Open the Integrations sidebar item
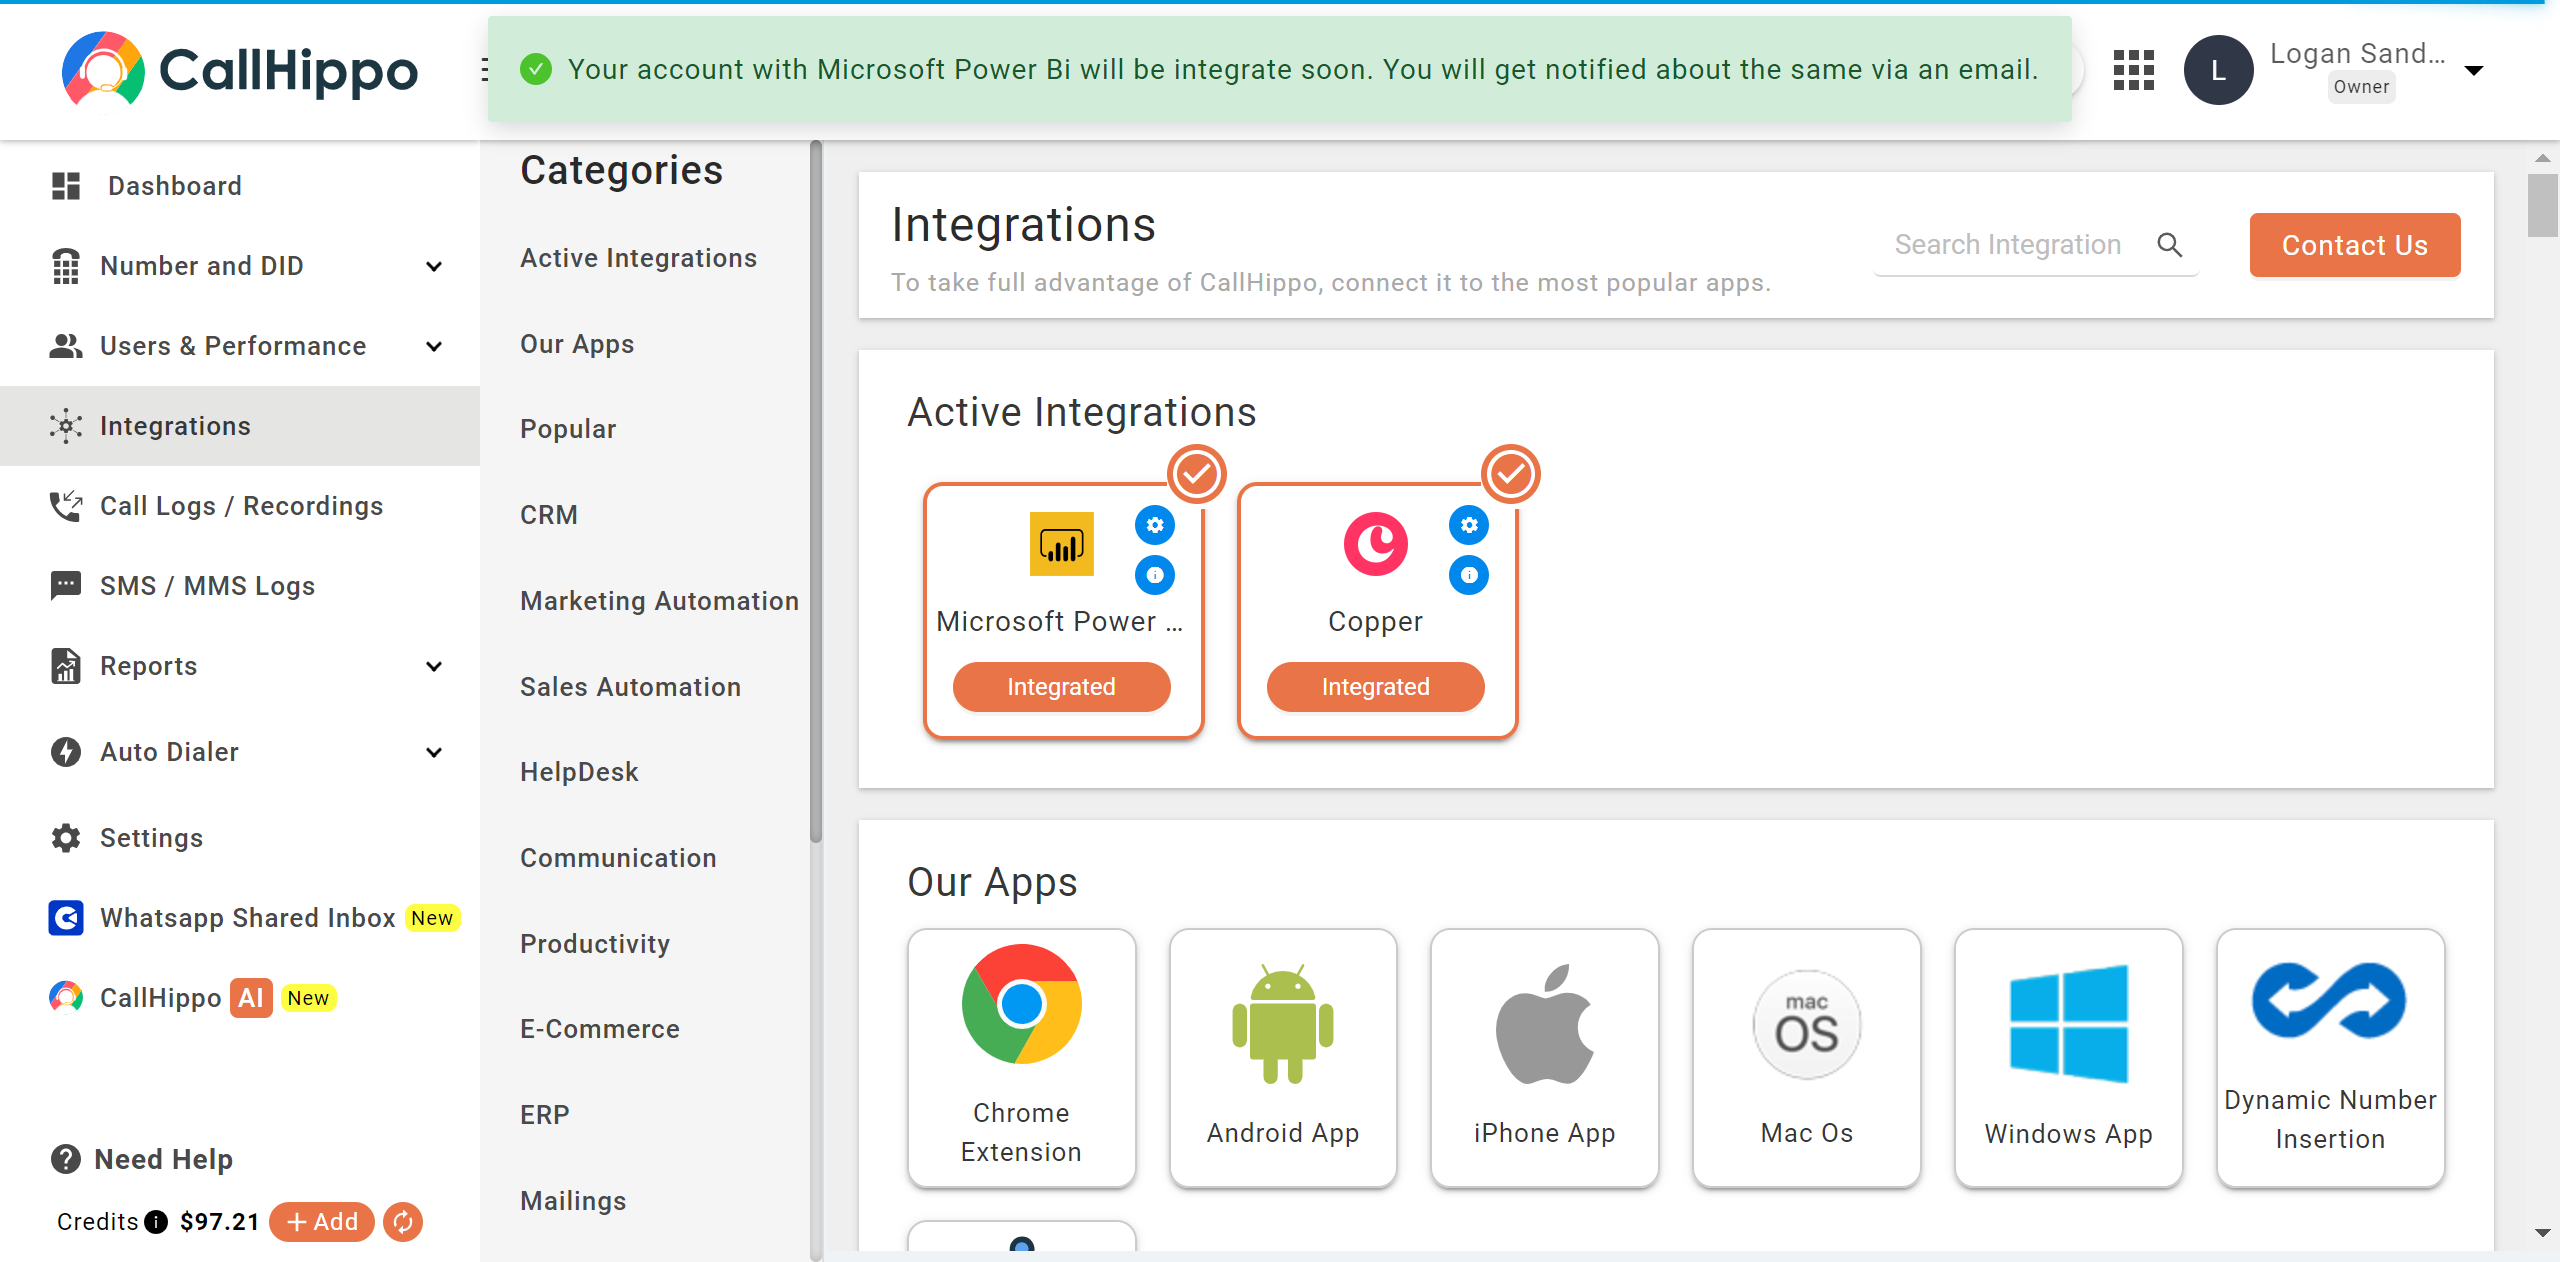The image size is (2560, 1262). tap(240, 426)
